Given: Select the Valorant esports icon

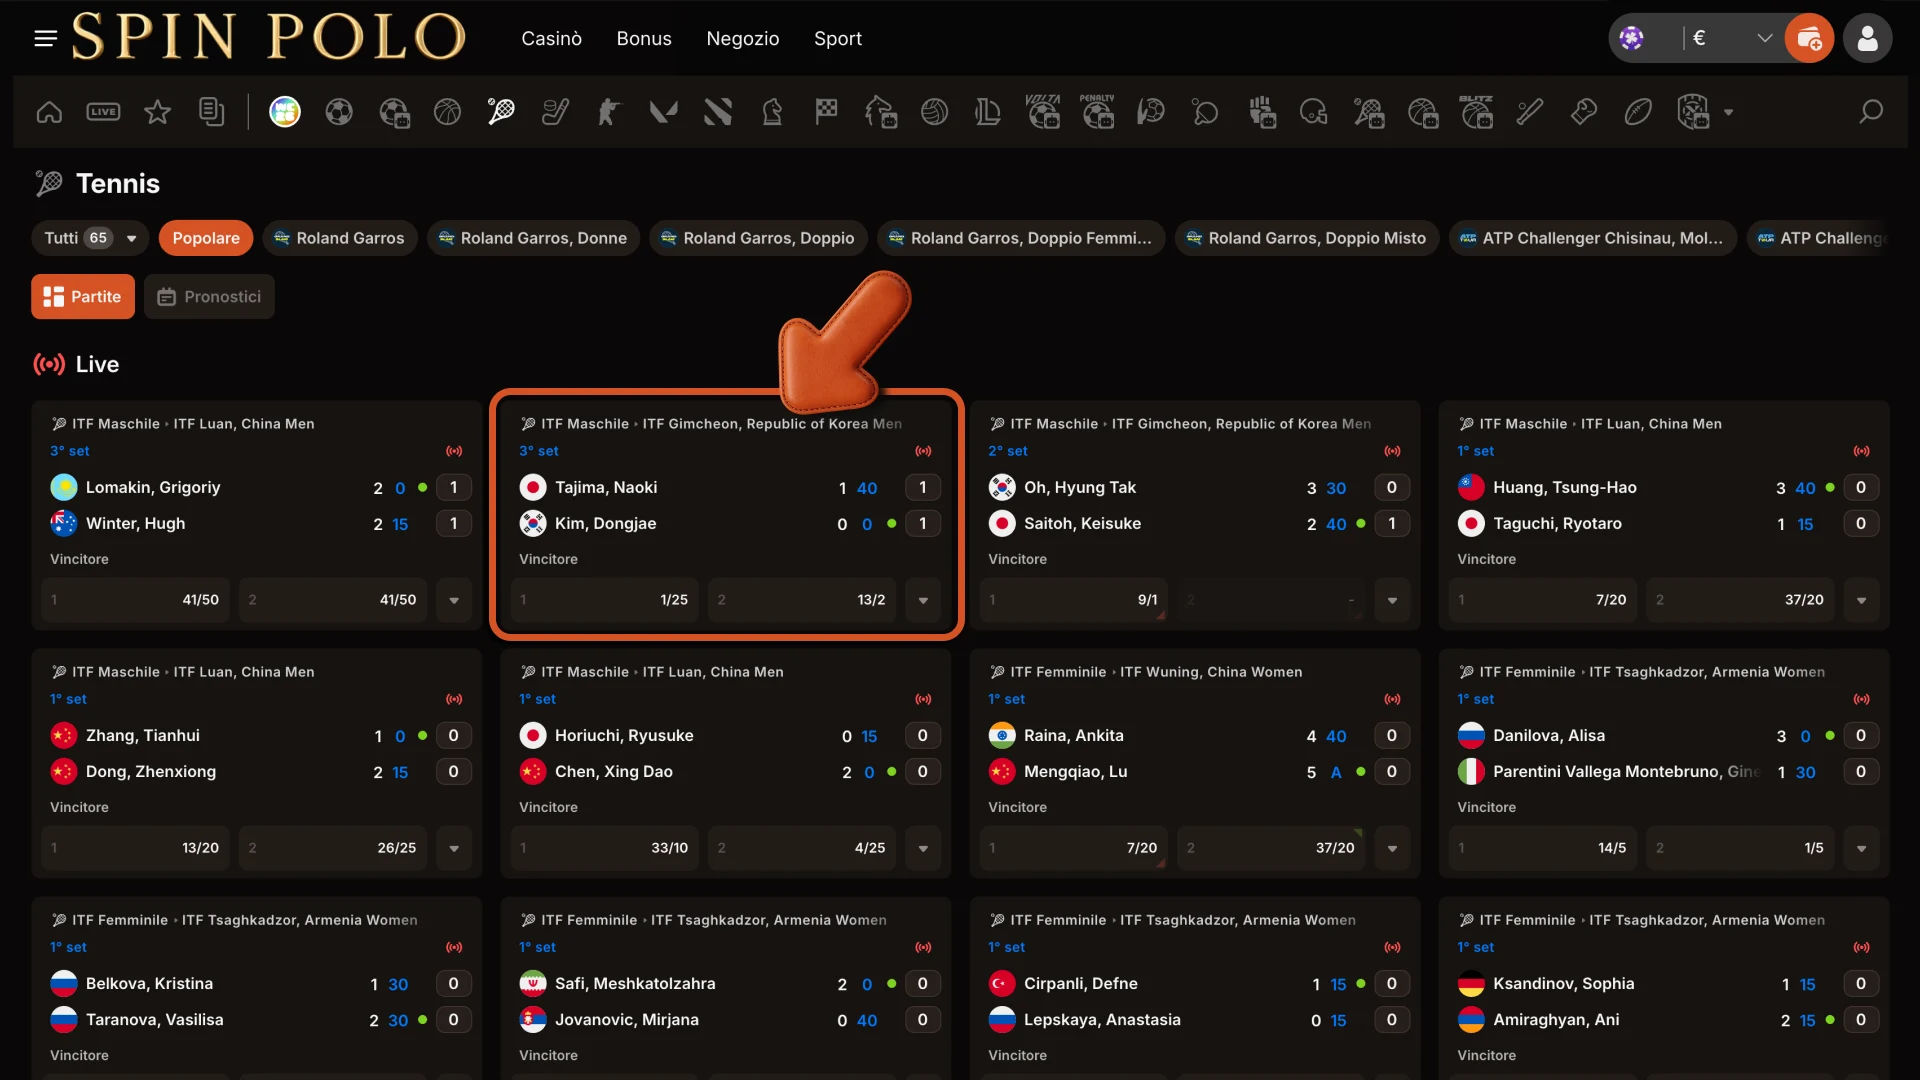Looking at the screenshot, I should pyautogui.click(x=663, y=112).
